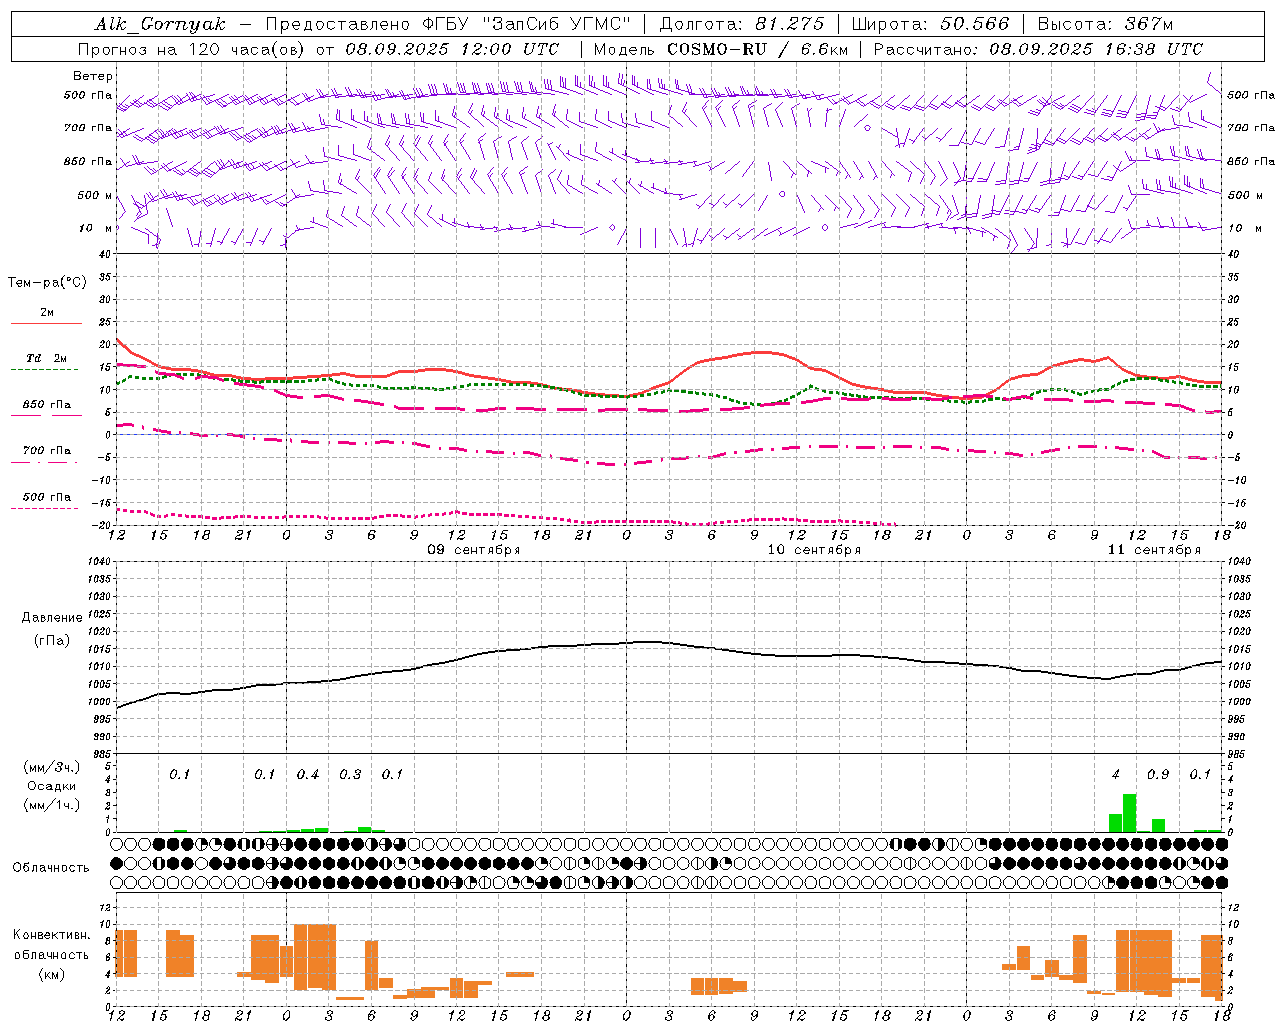
Task: Click the "Тем-ра(°C)" temperature panel label
Action: point(47,283)
